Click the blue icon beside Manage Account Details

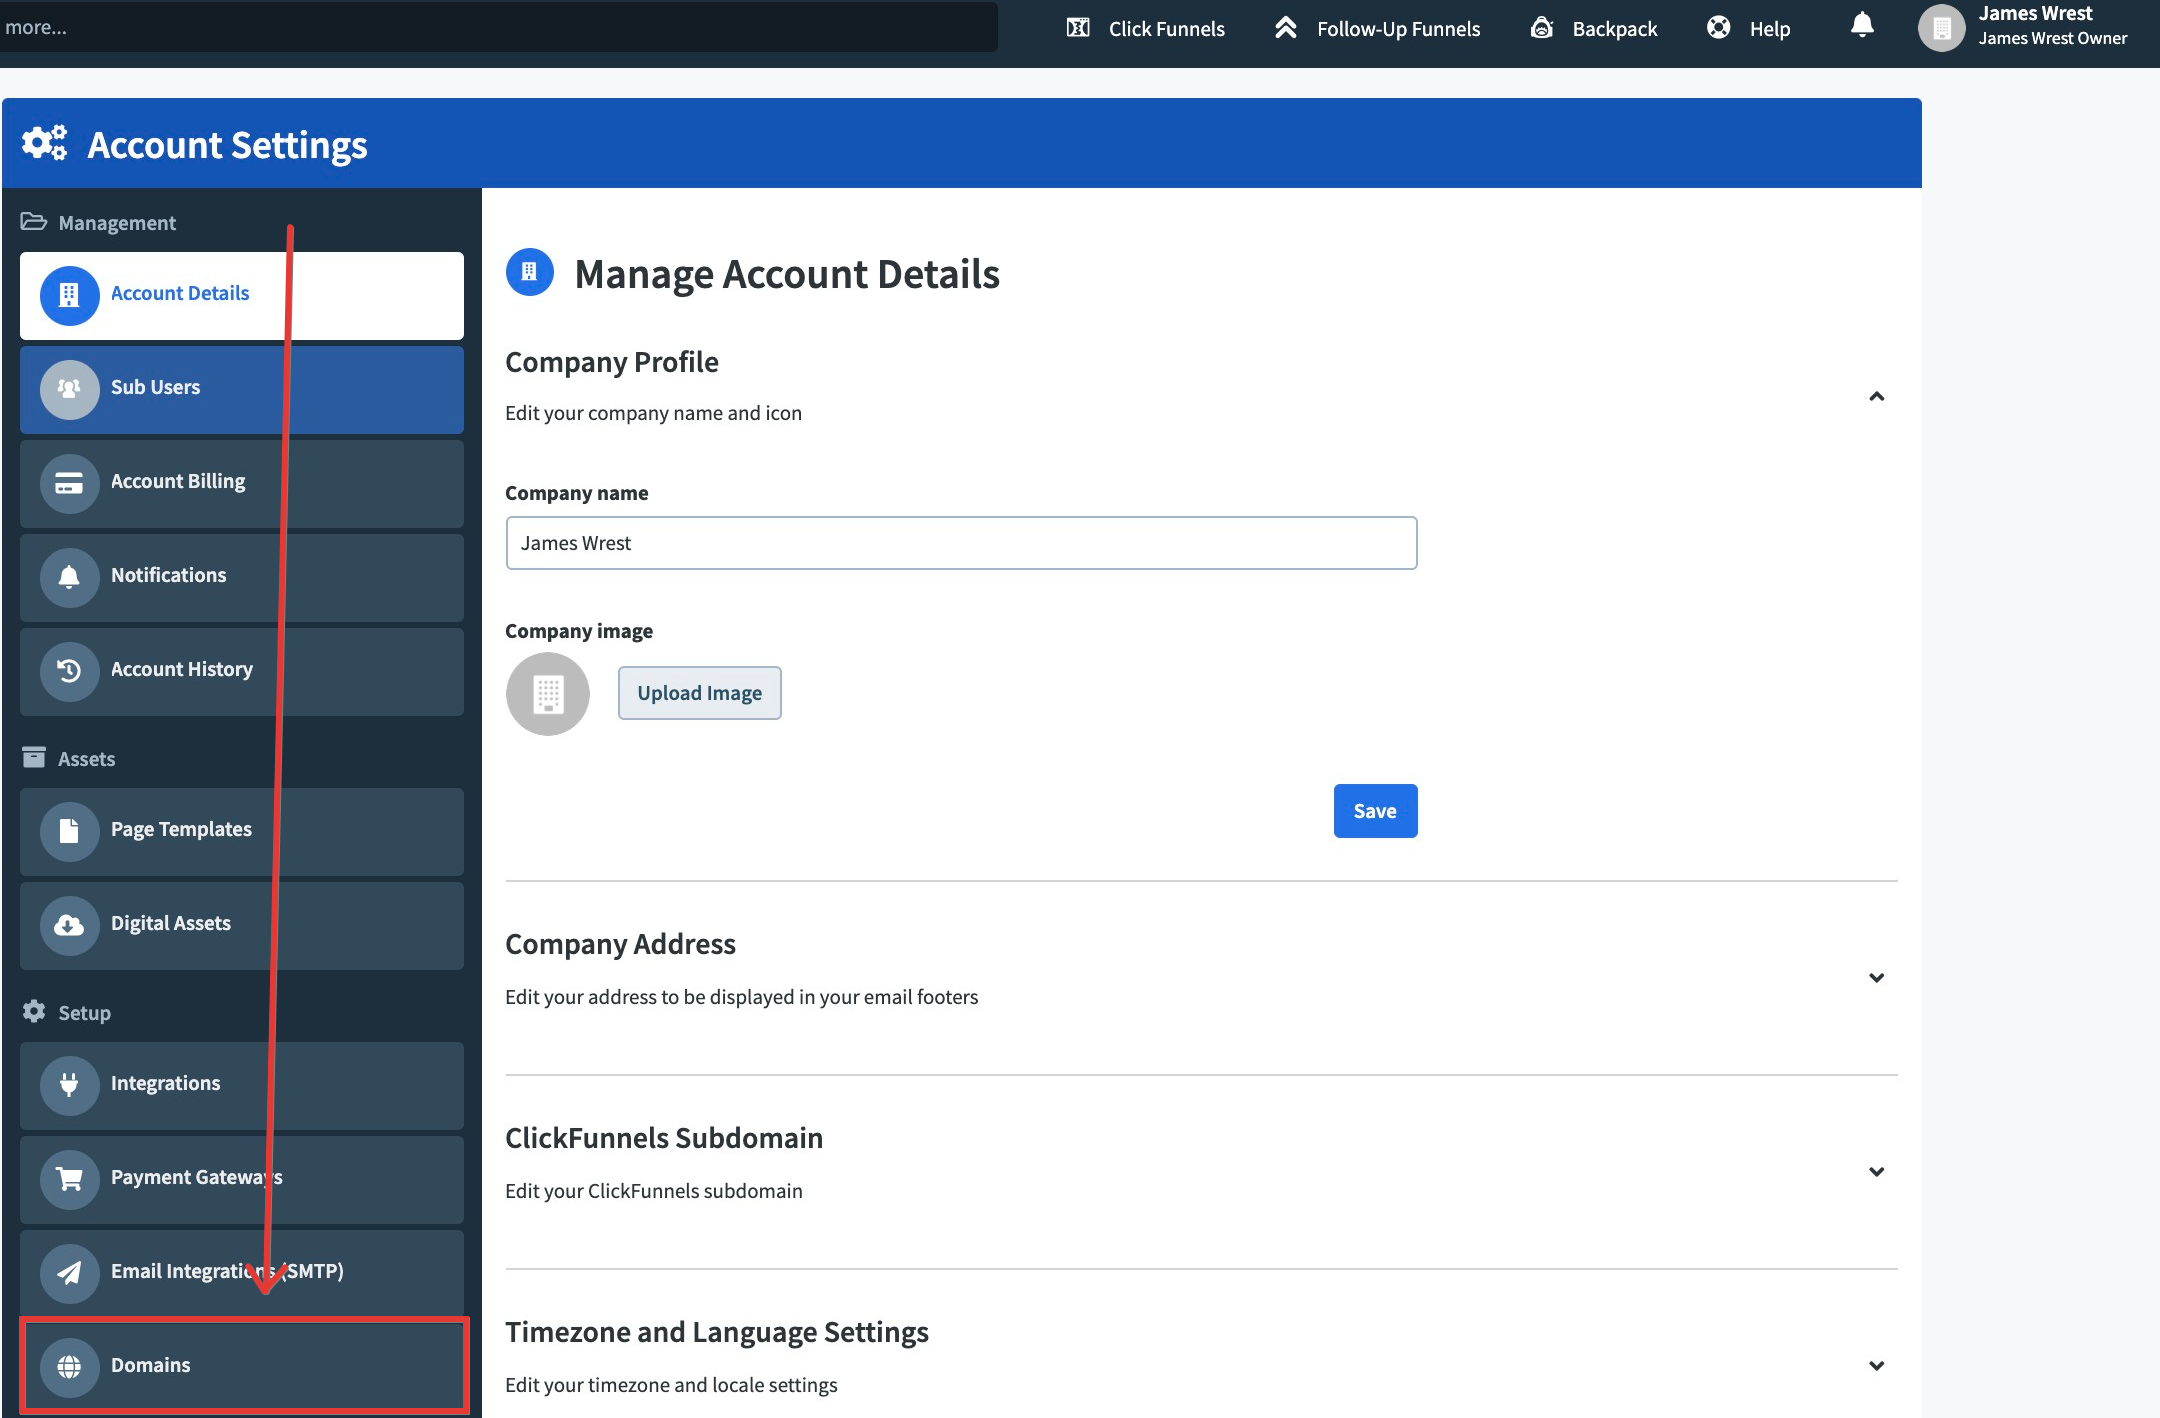[530, 272]
